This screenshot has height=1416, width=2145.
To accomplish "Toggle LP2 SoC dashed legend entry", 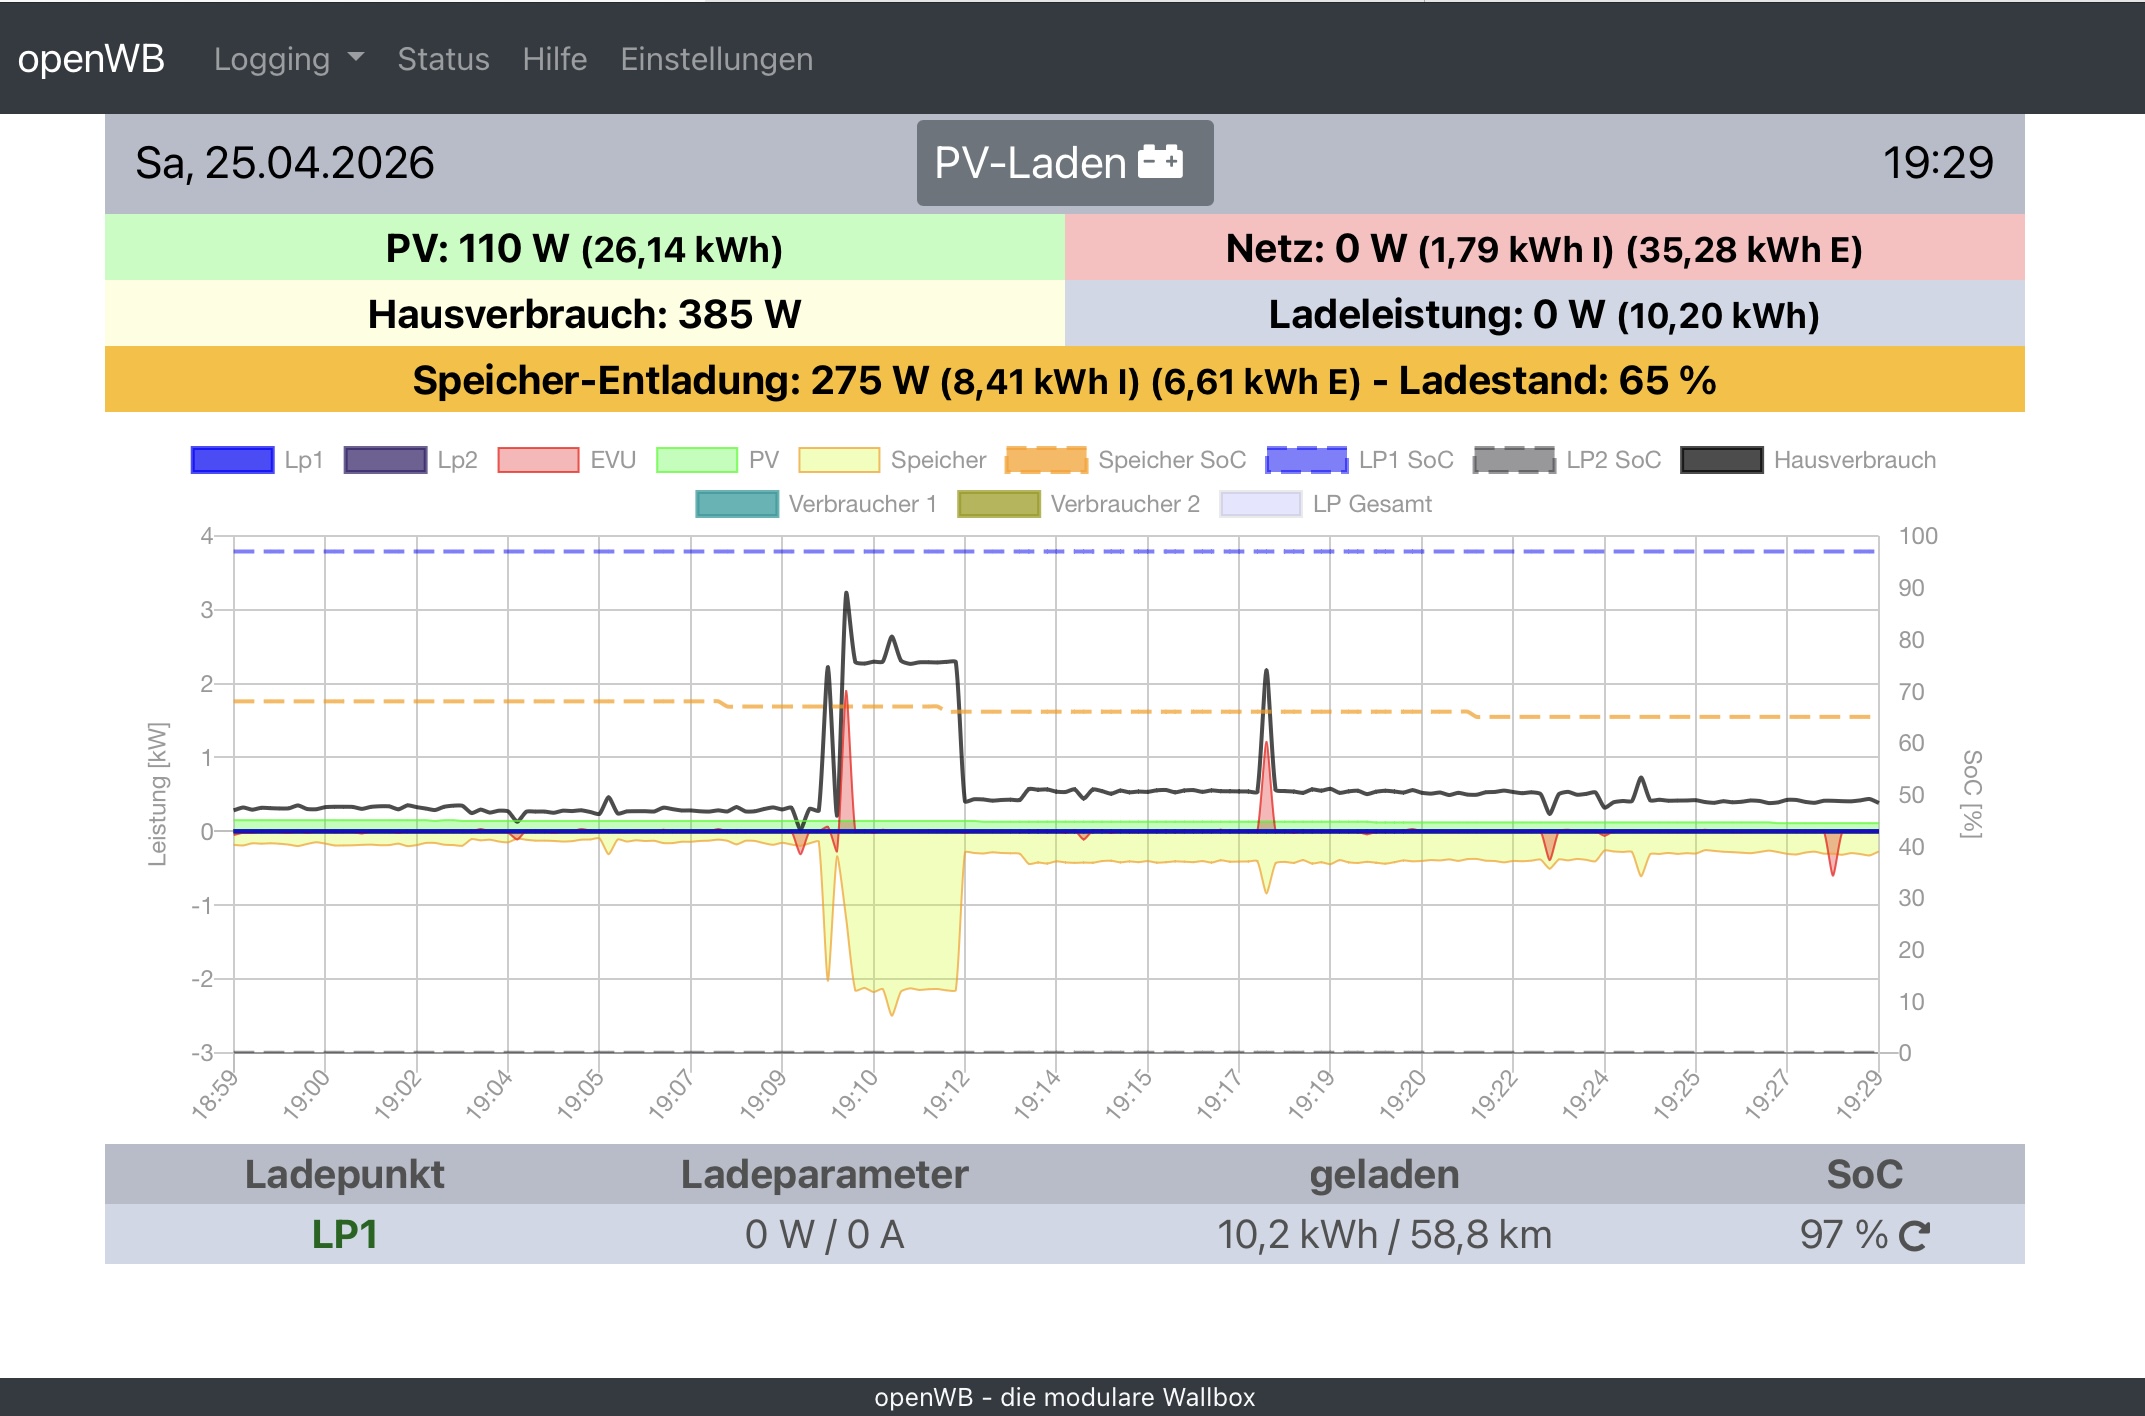I will pyautogui.click(x=1514, y=460).
